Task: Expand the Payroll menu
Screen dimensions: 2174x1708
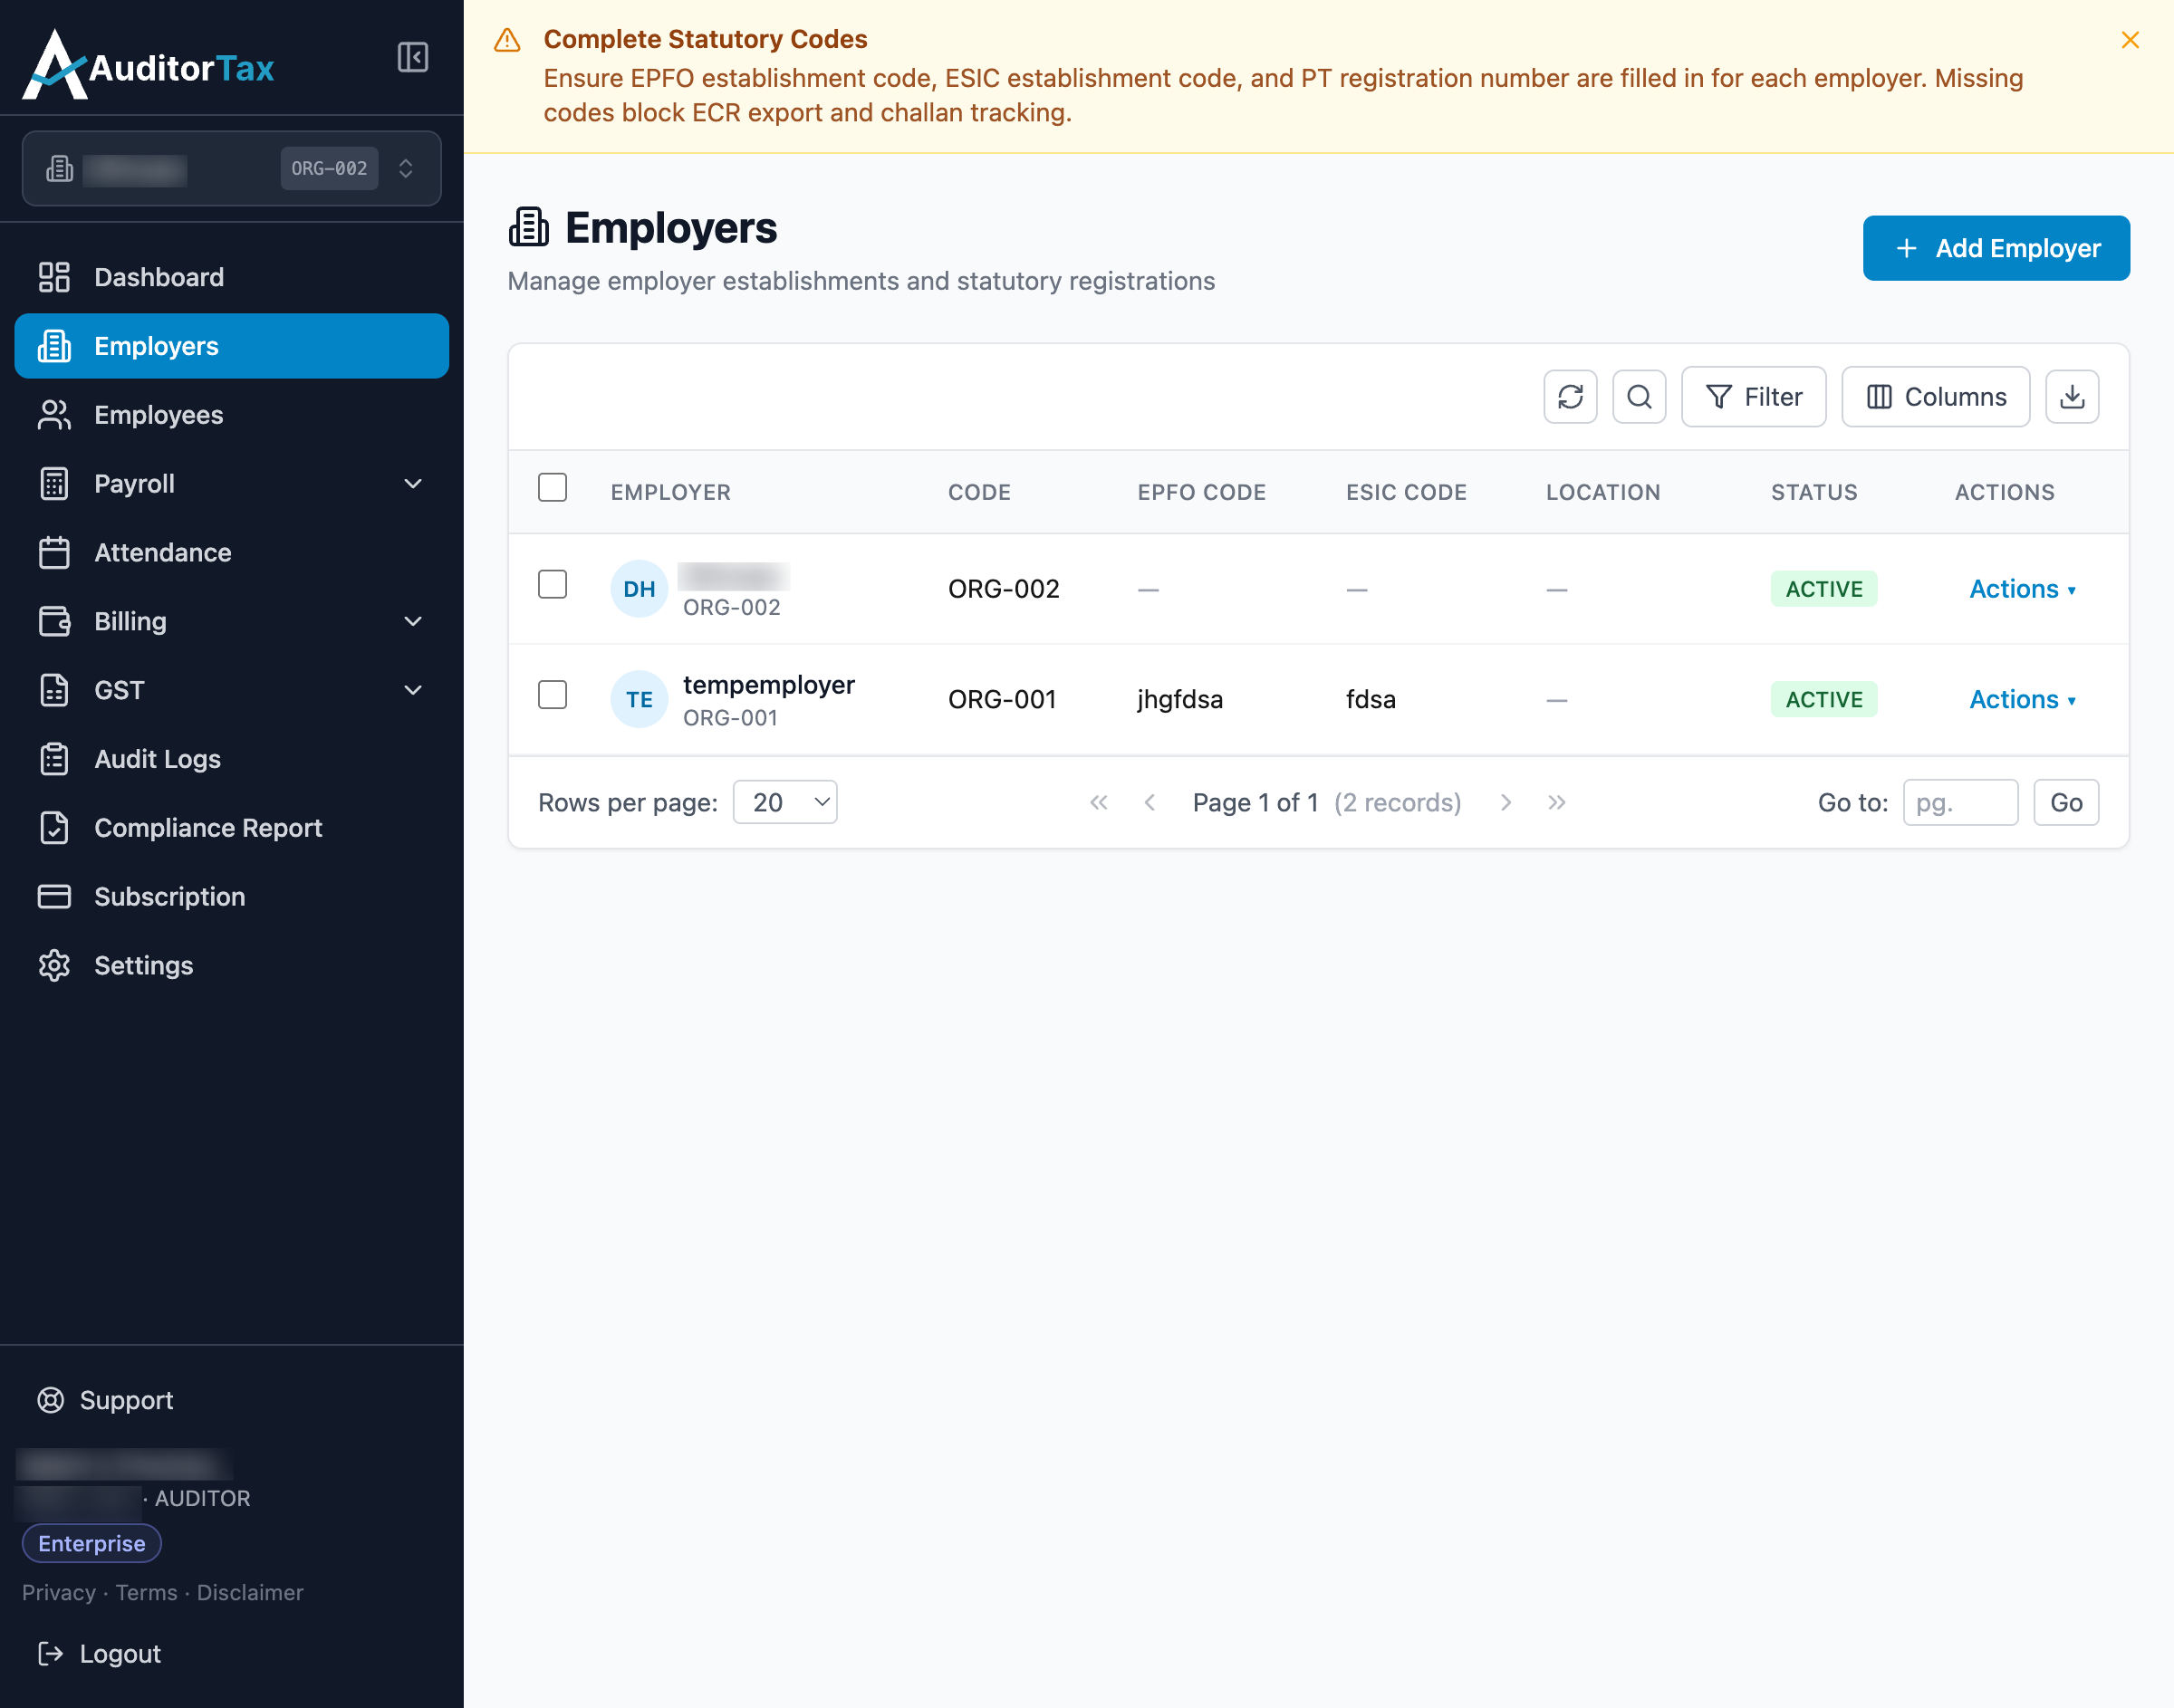Action: (x=231, y=484)
